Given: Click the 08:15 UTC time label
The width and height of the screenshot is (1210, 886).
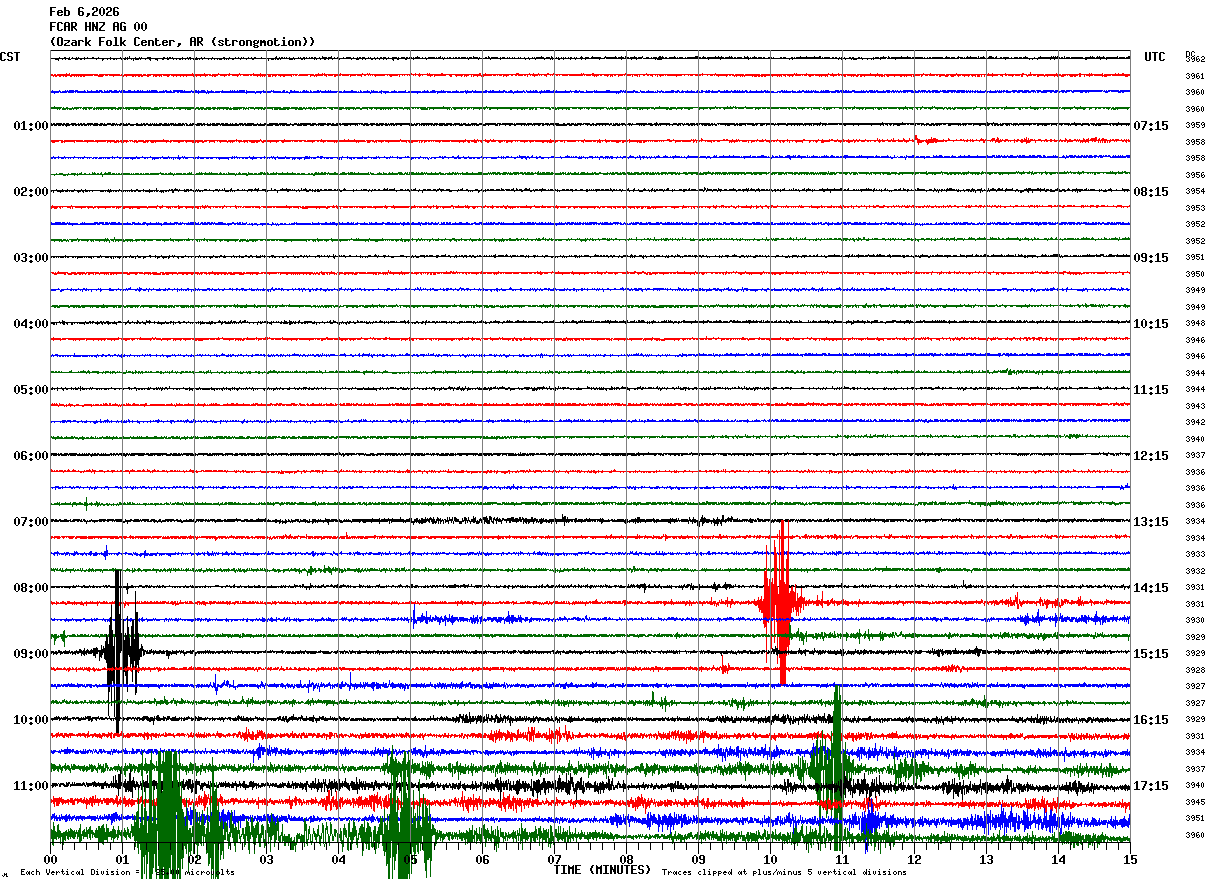Looking at the screenshot, I should (1151, 192).
